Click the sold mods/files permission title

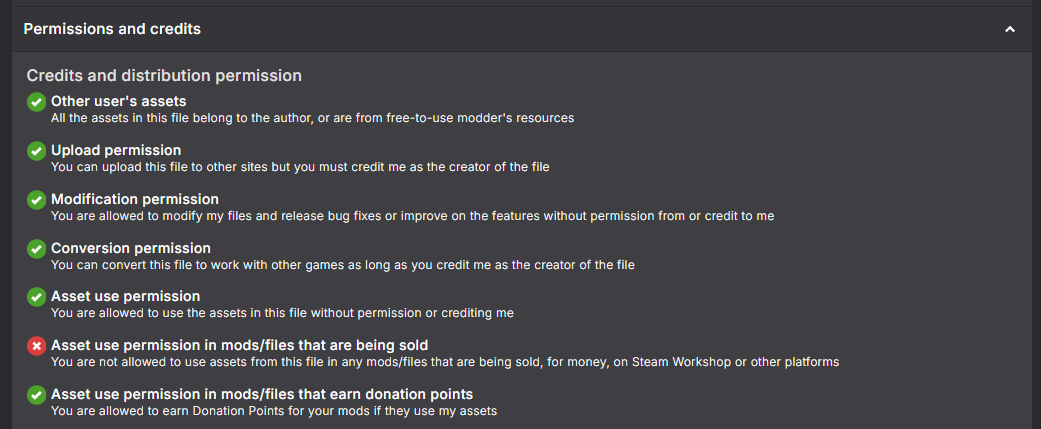239,345
